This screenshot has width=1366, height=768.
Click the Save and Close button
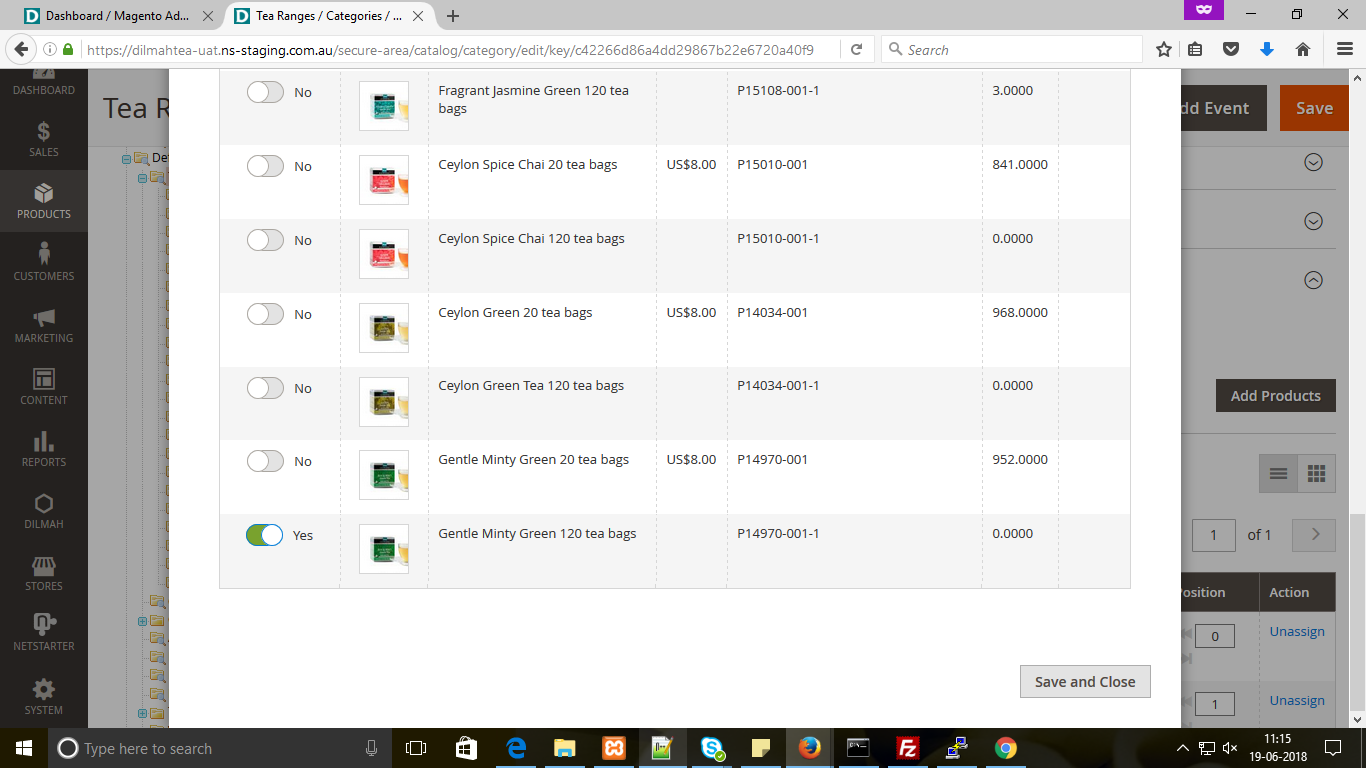(x=1085, y=681)
